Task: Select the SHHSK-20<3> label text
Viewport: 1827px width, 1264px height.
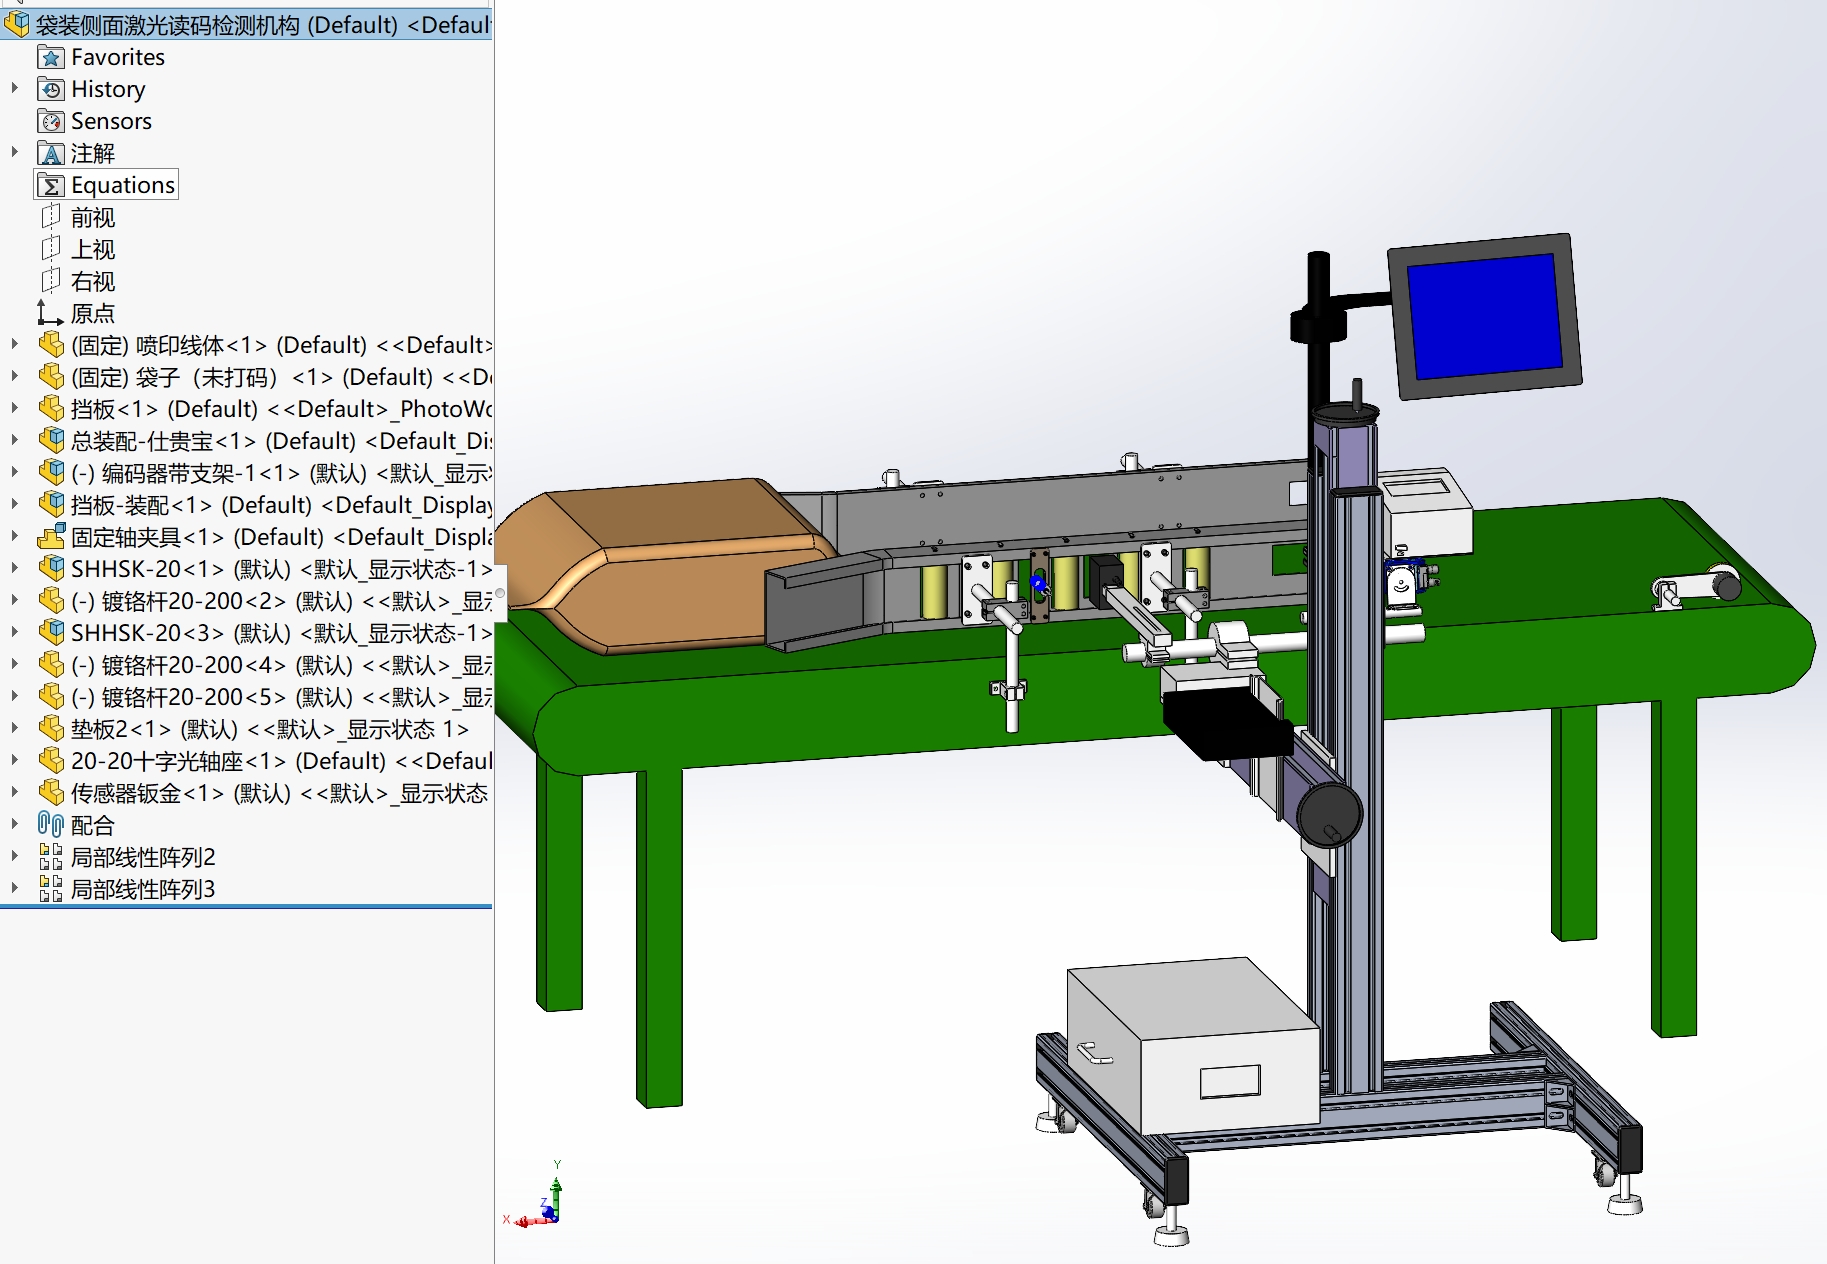Action: 282,633
